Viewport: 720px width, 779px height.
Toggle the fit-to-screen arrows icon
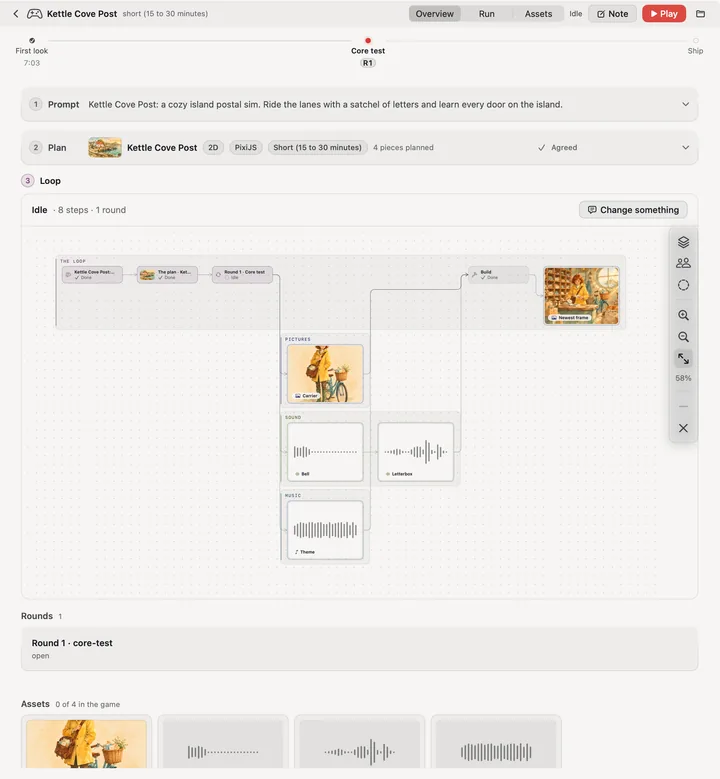point(683,358)
